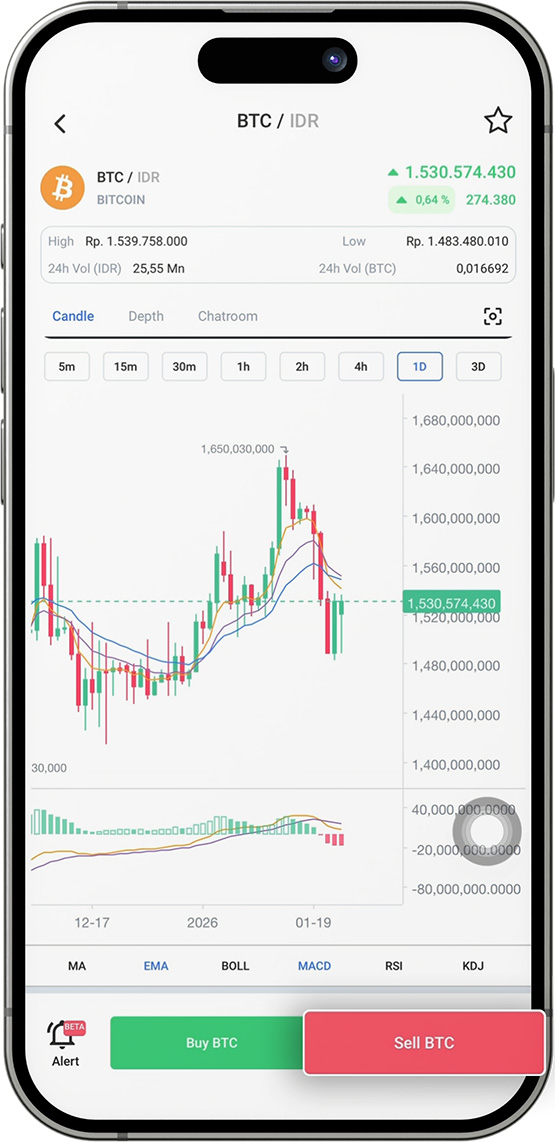Screen dimensions: 555x1142
Task: Toggle the MACD indicator
Action: click(315, 966)
